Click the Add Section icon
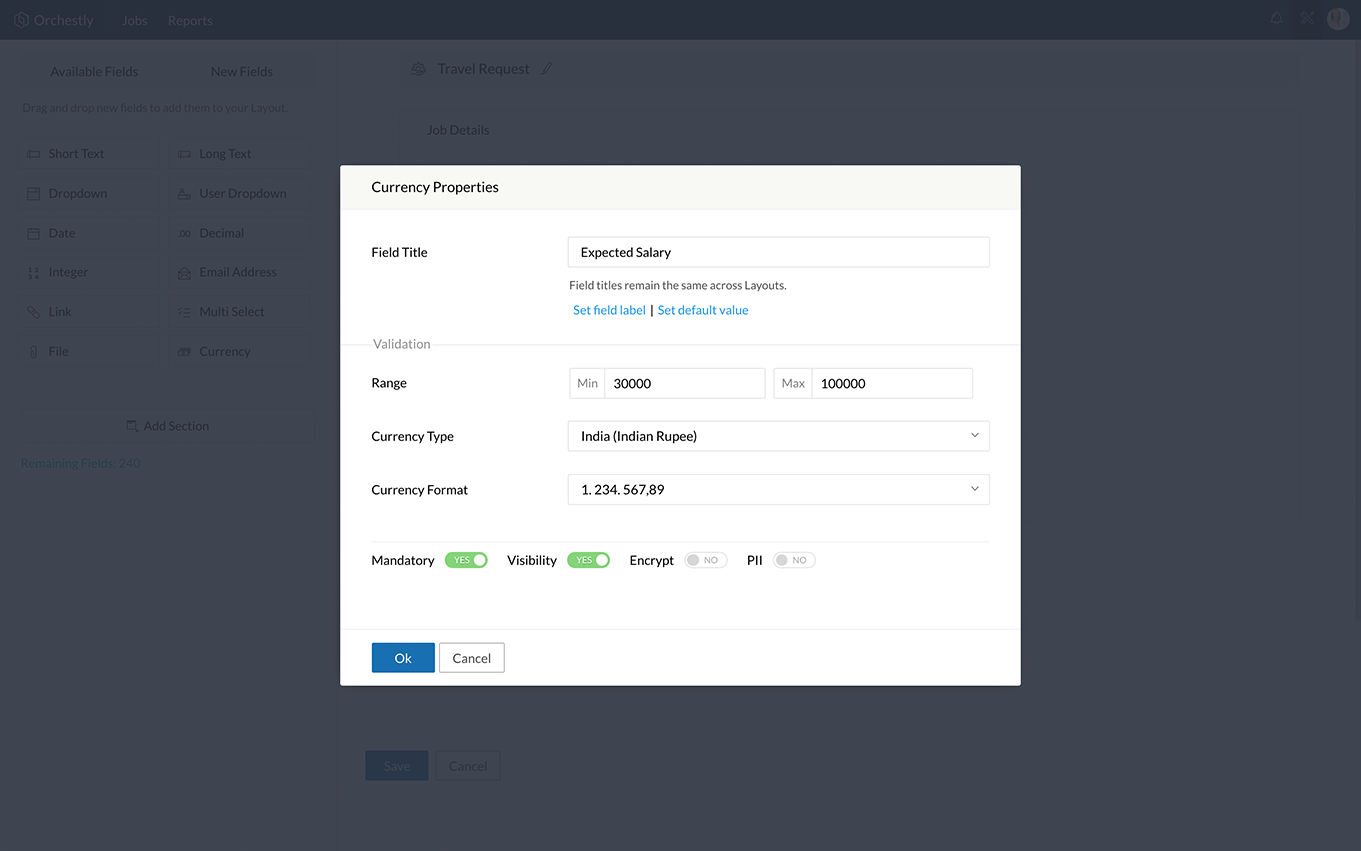This screenshot has width=1361, height=851. pyautogui.click(x=132, y=426)
